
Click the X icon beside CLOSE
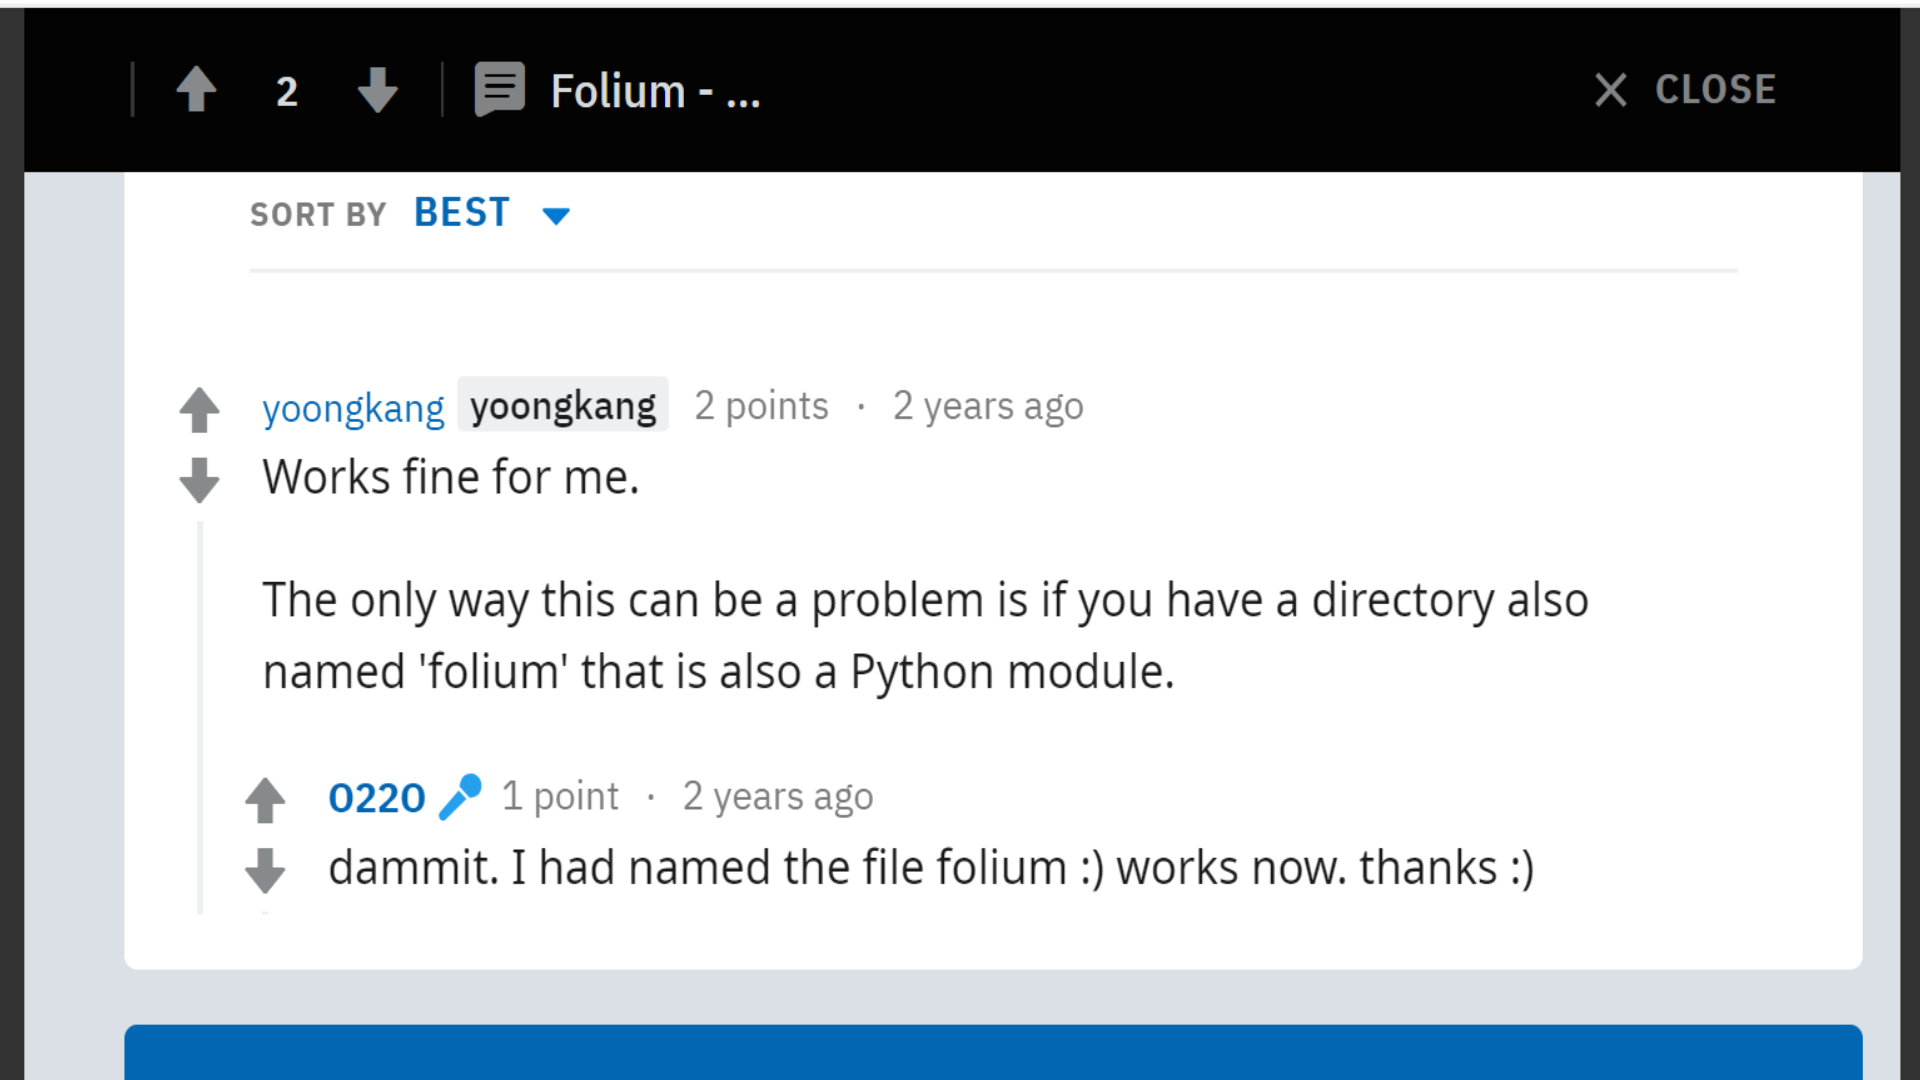pos(1610,90)
